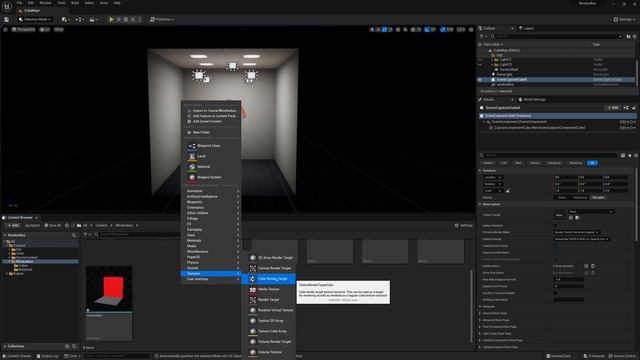Select Texture Cube Array
Screen dimensions: 640x360
[x=269, y=331]
